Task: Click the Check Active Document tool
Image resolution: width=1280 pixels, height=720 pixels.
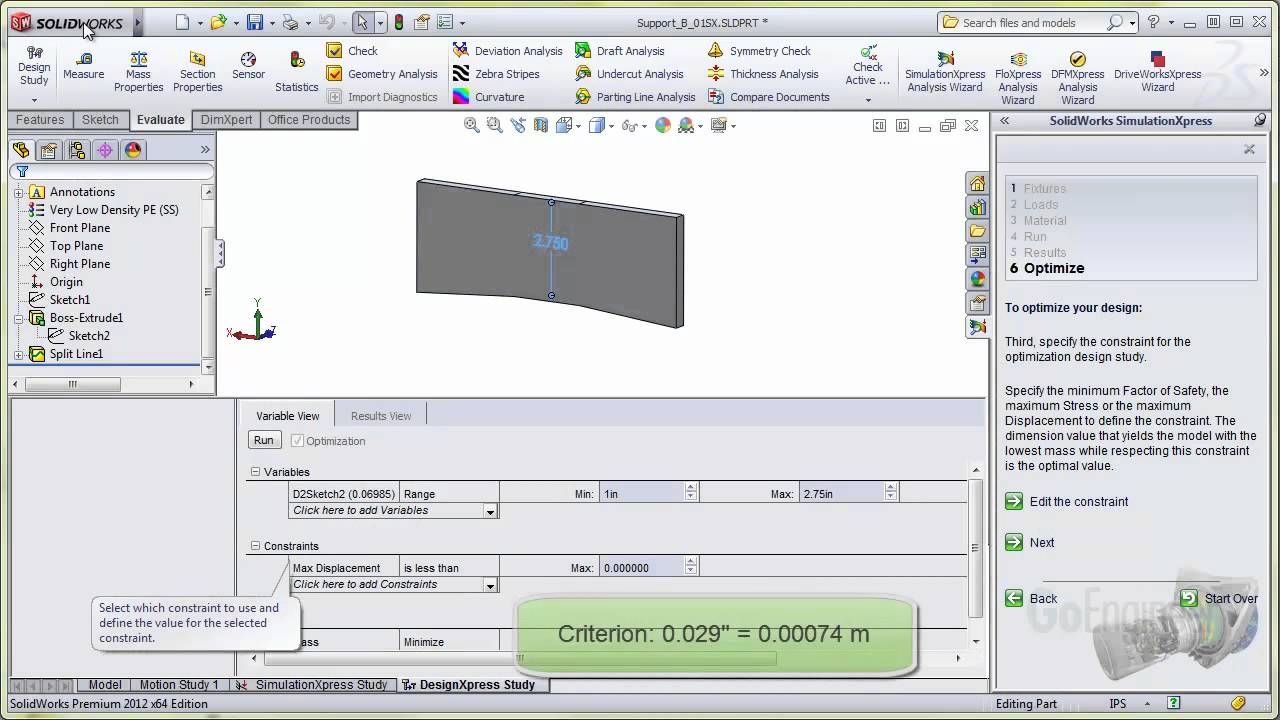Action: [867, 66]
